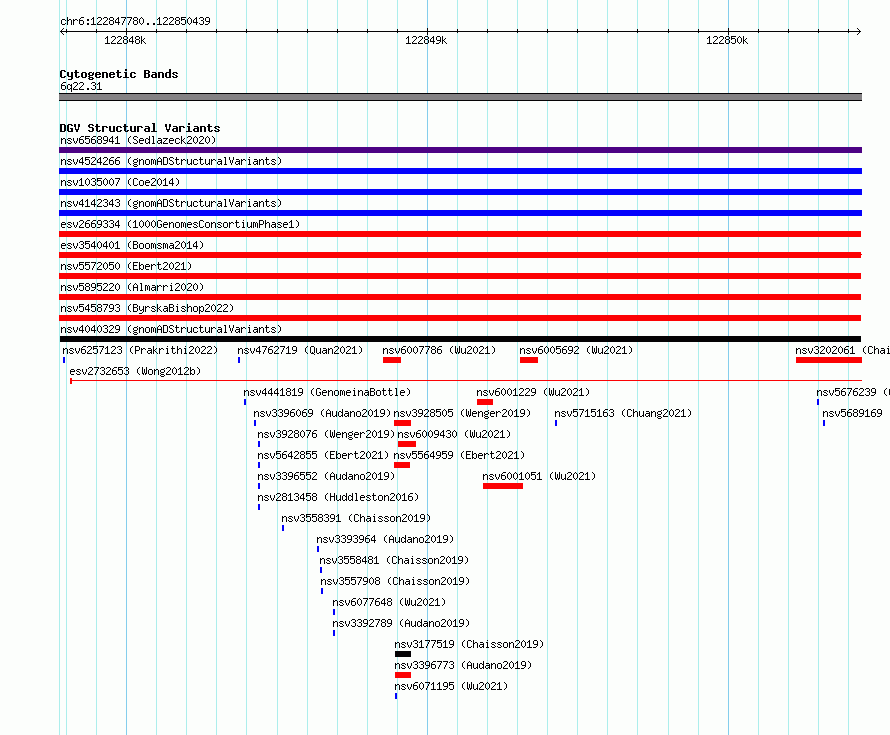Viewport: 890px width, 735px height.
Task: Click red bar under nsv6007786 (Wu2021)
Action: pos(392,360)
